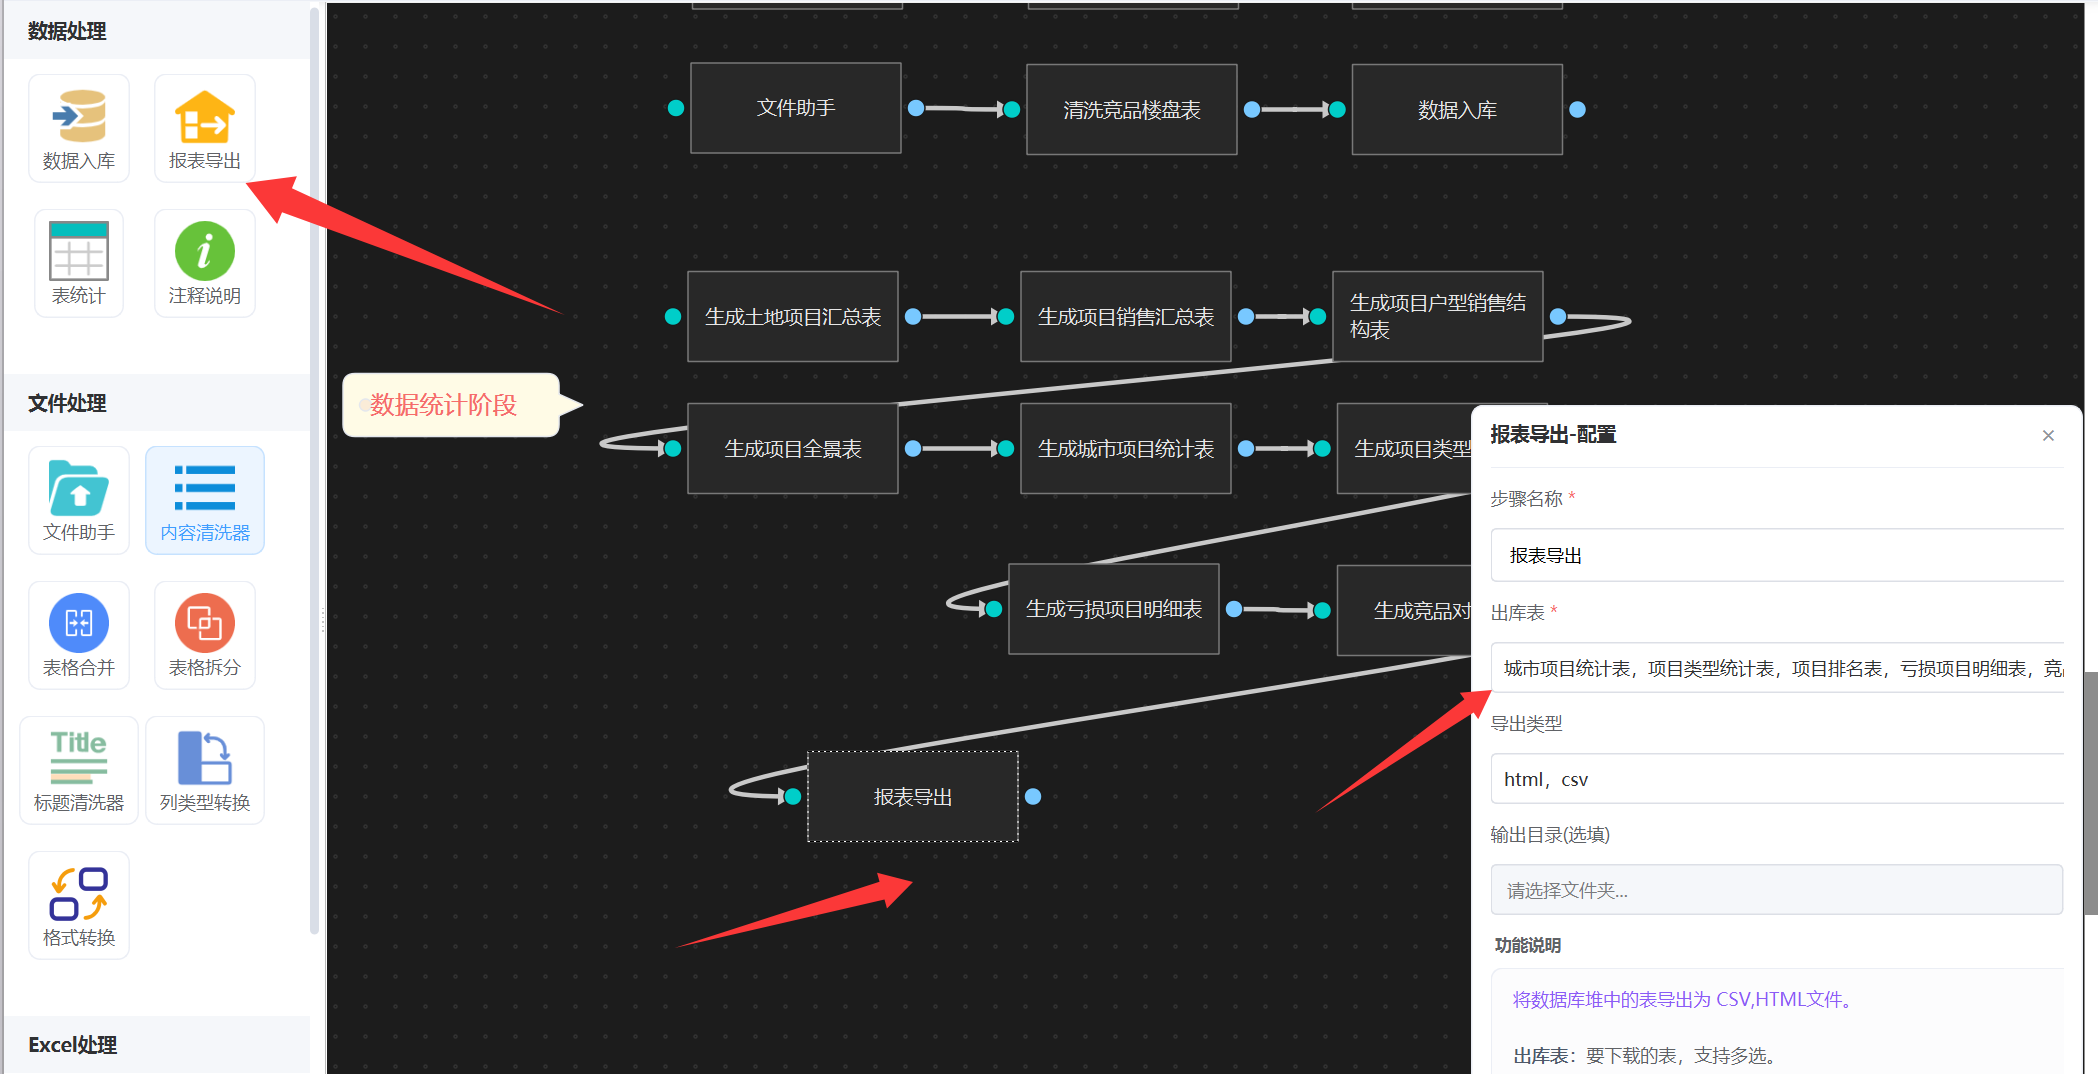Click the output port of 清洗竞品楼盘表 node

(x=1252, y=110)
